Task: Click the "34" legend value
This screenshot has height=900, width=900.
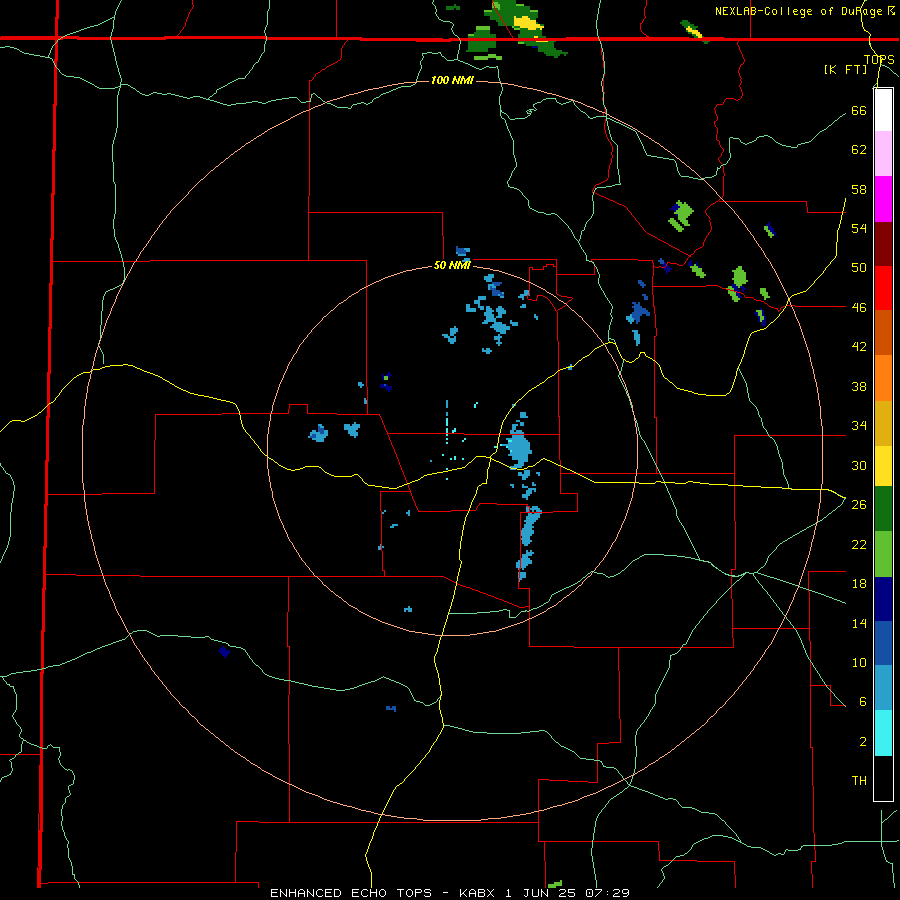Action: [859, 425]
